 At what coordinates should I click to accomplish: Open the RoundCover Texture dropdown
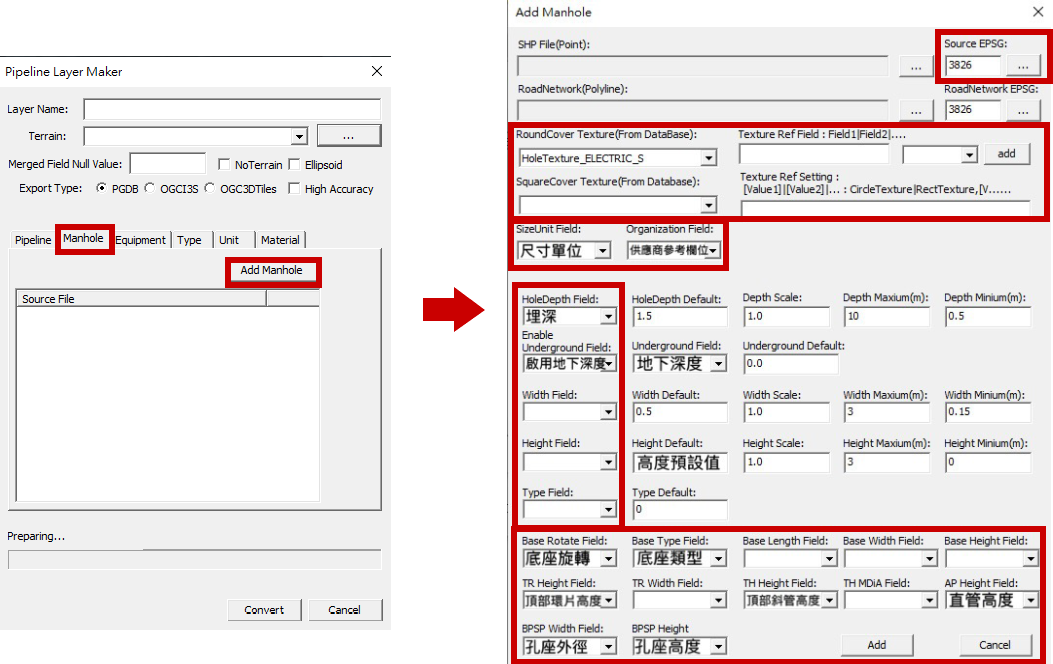(x=708, y=158)
